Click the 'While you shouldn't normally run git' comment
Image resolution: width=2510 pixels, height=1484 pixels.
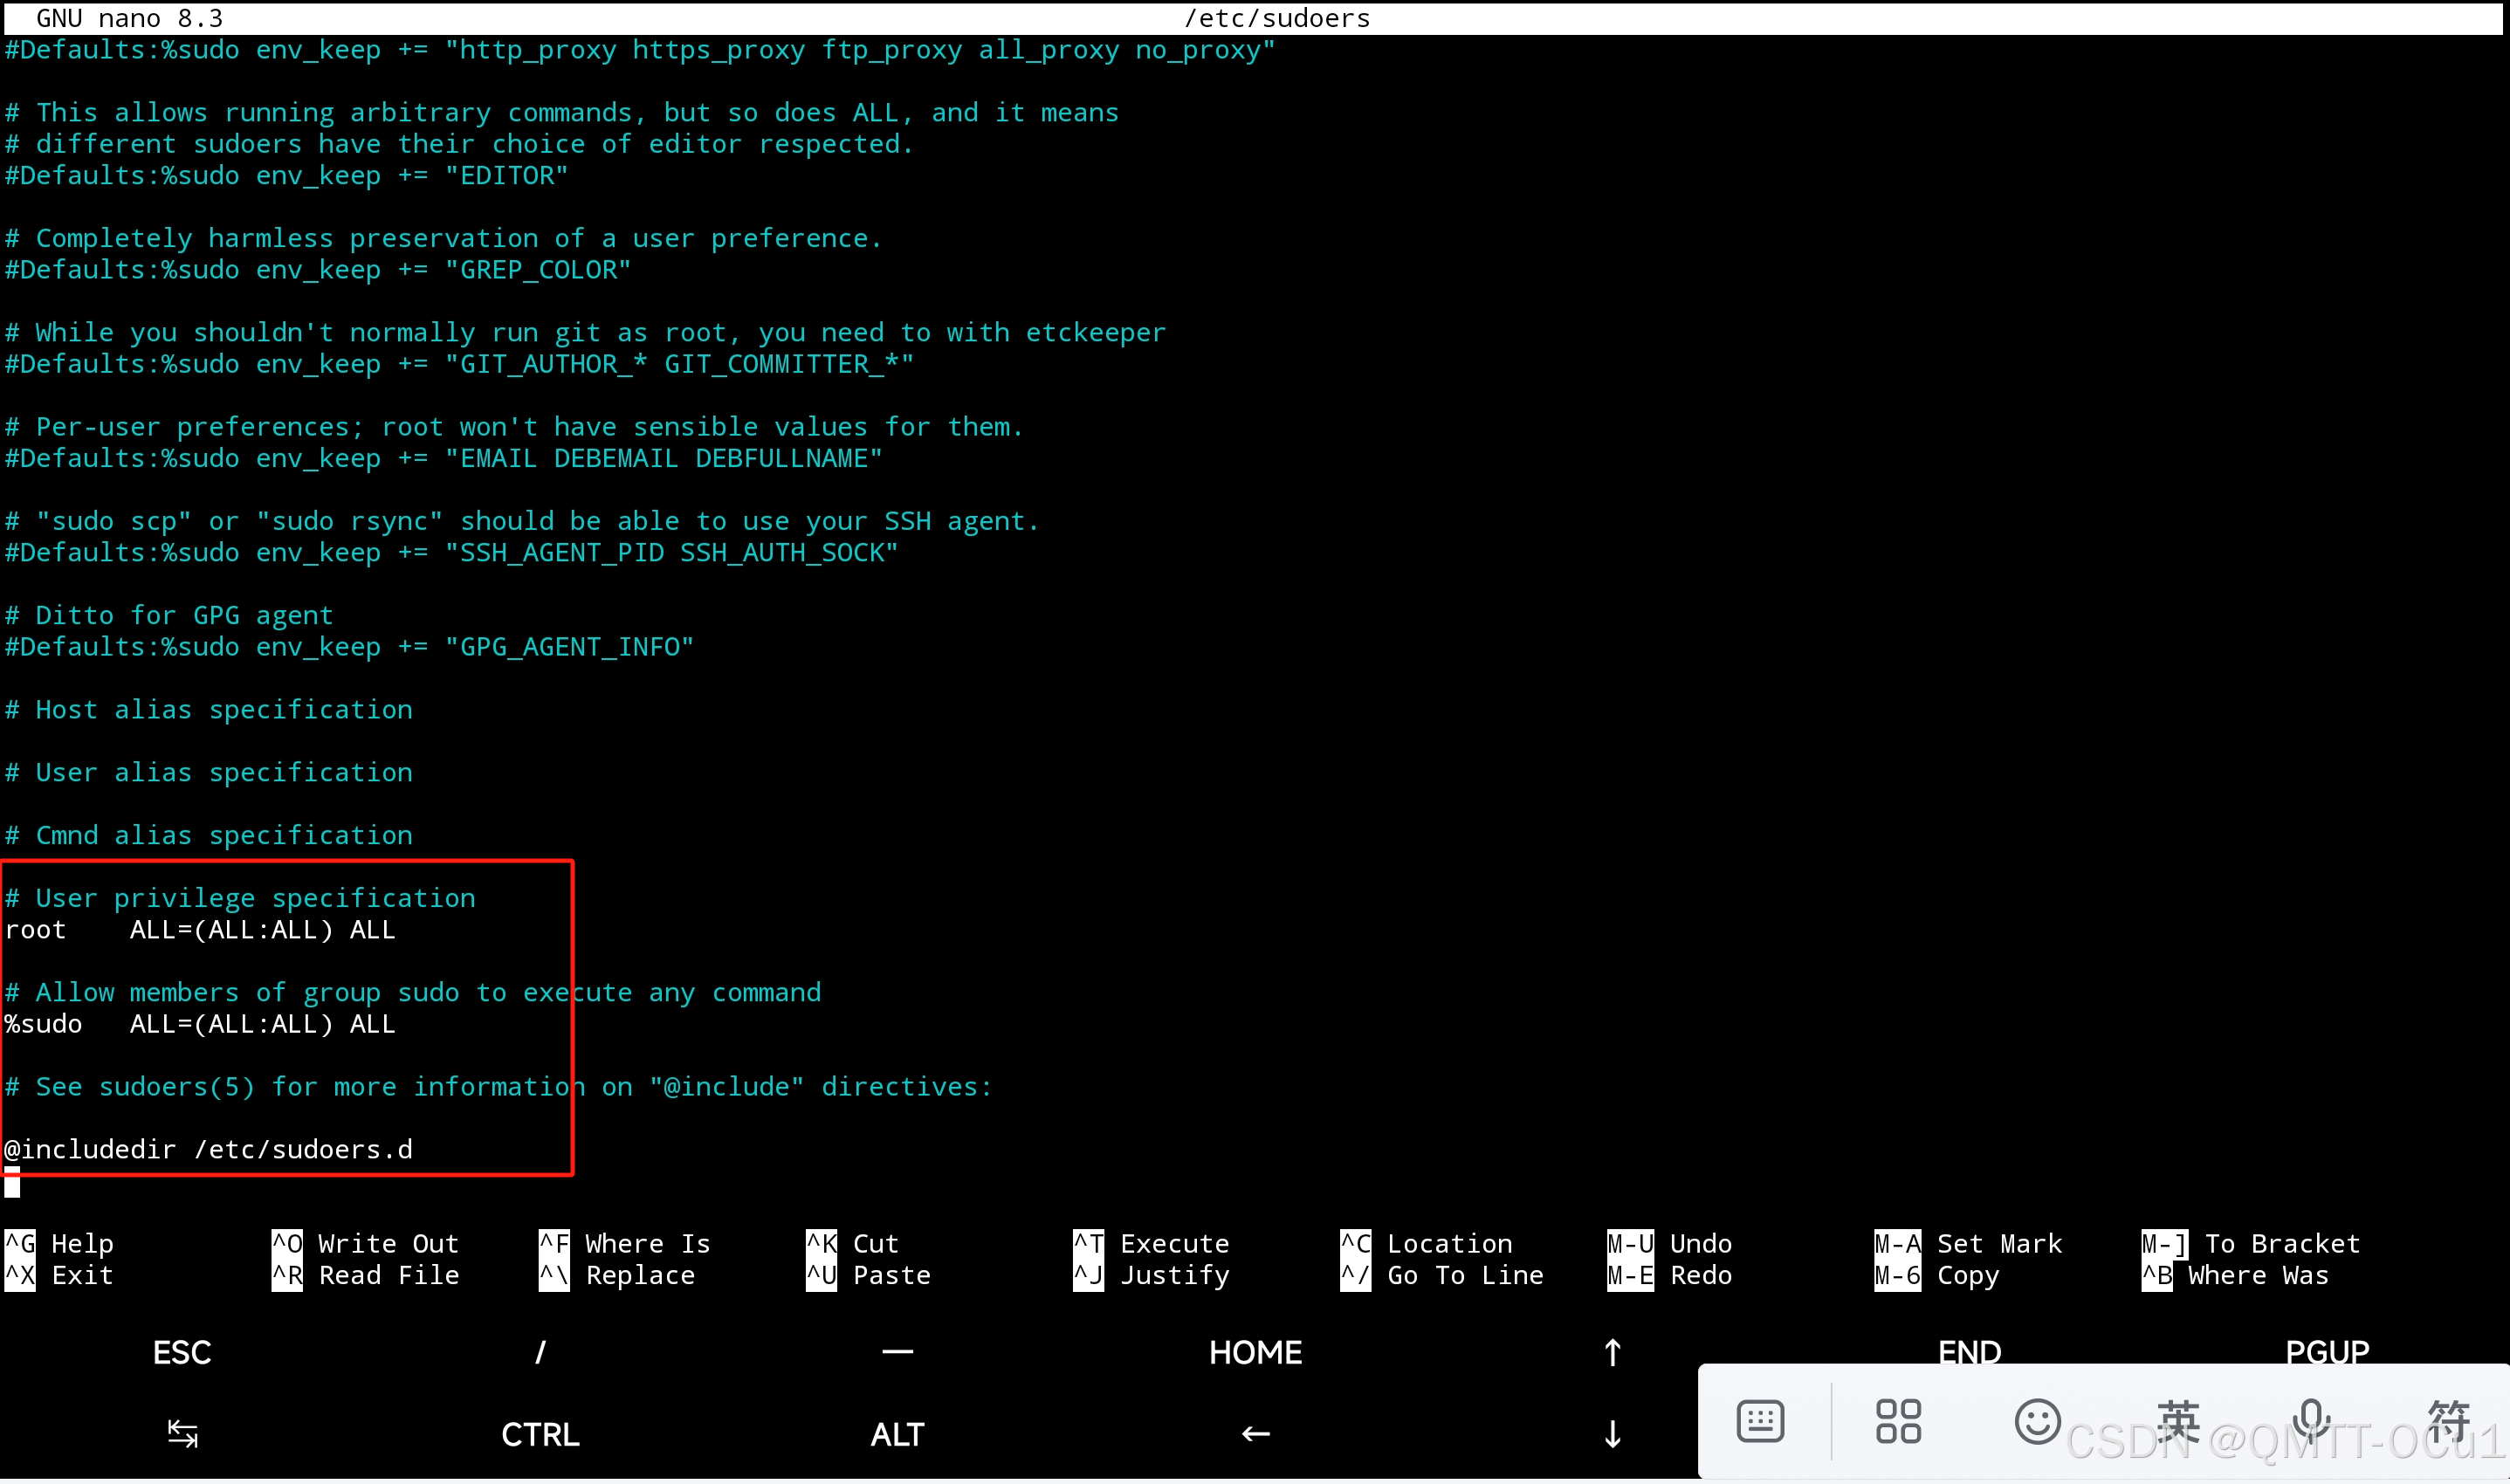click(x=585, y=333)
